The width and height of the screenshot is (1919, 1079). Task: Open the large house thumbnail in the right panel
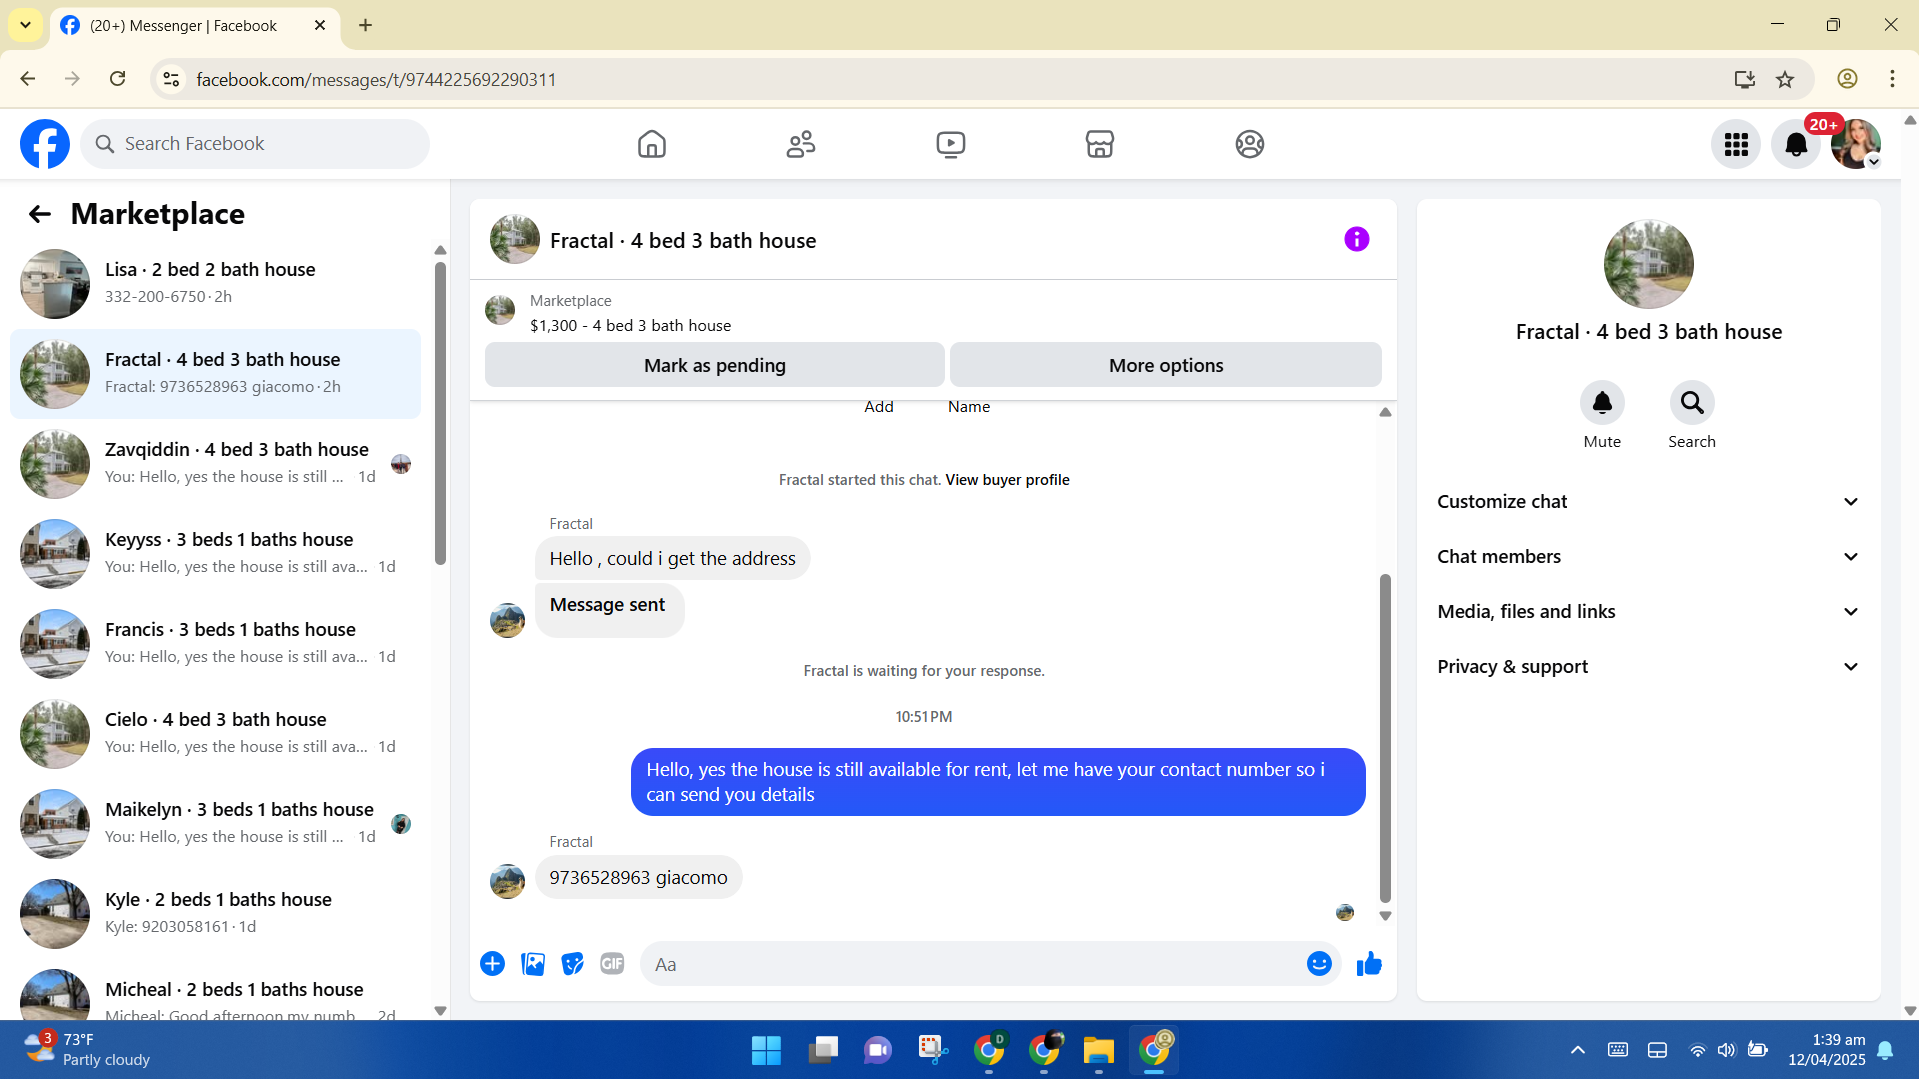click(1649, 264)
